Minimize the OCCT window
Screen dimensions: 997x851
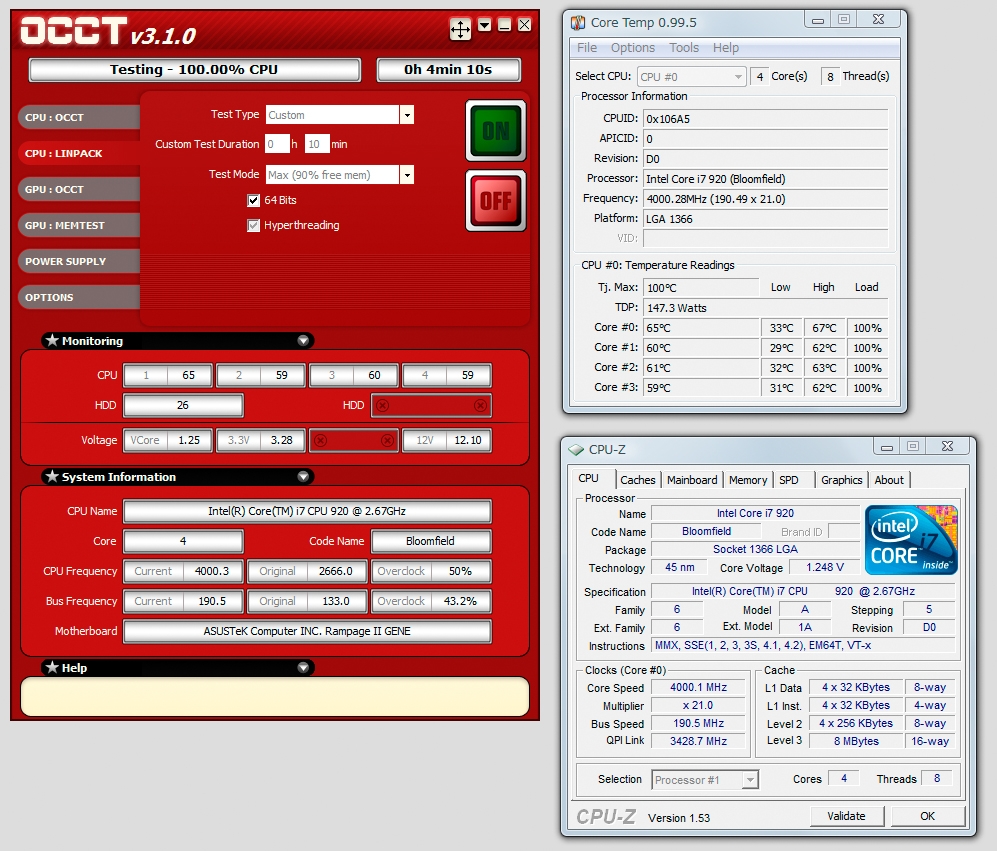(x=504, y=25)
